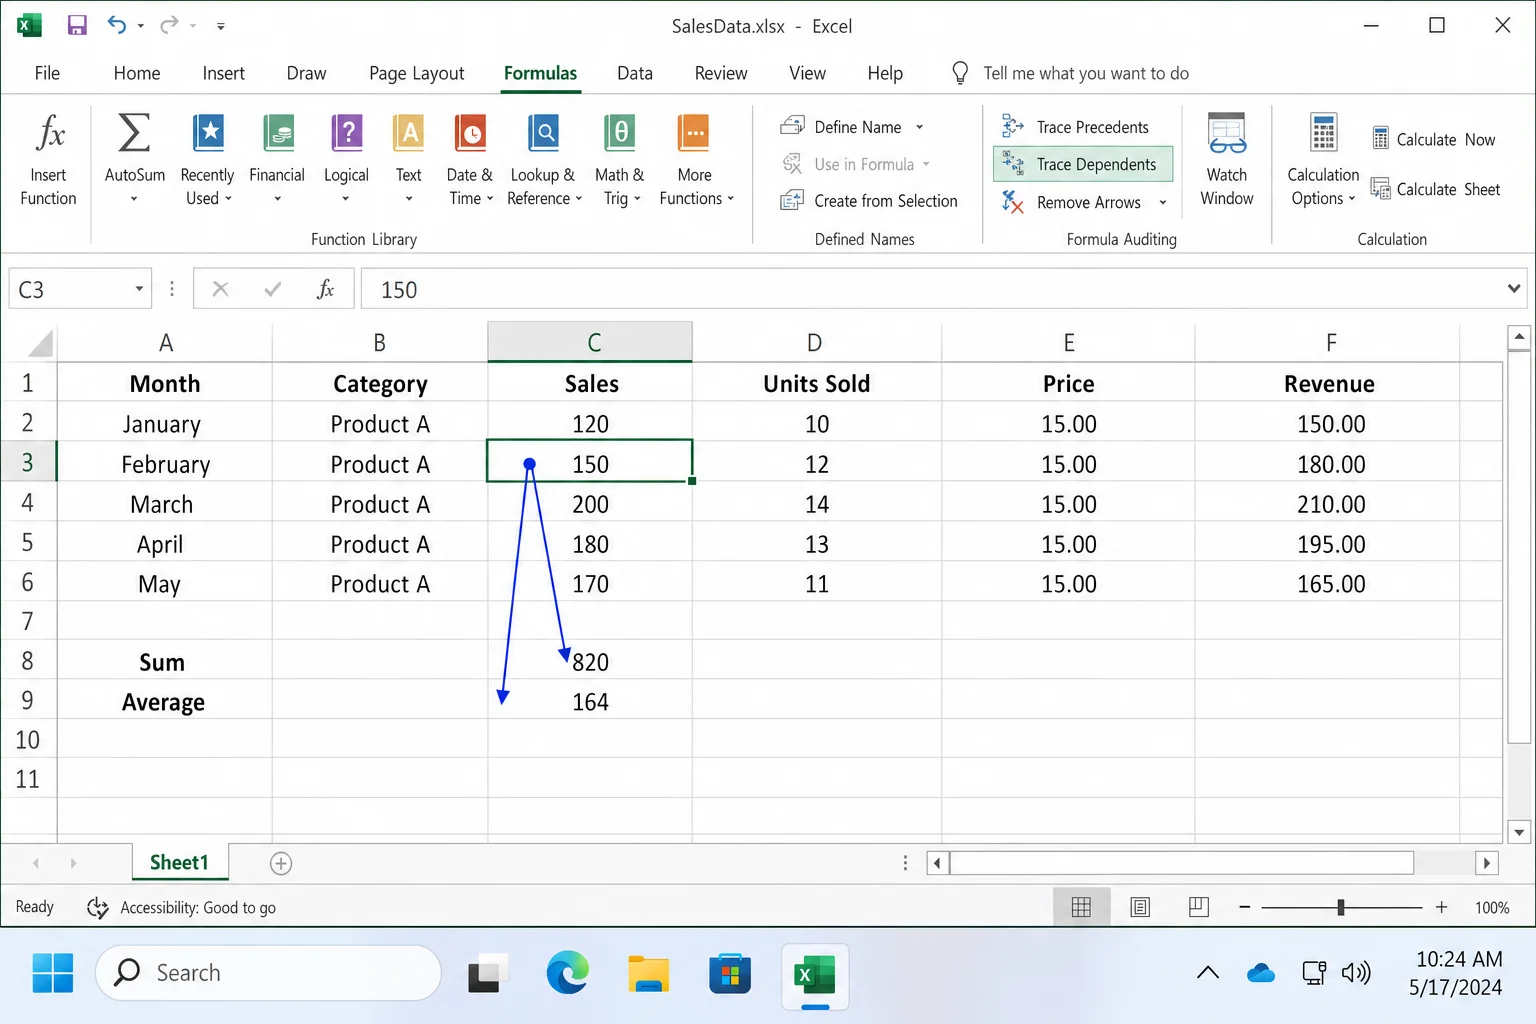Click the taskbar Search box

(268, 973)
